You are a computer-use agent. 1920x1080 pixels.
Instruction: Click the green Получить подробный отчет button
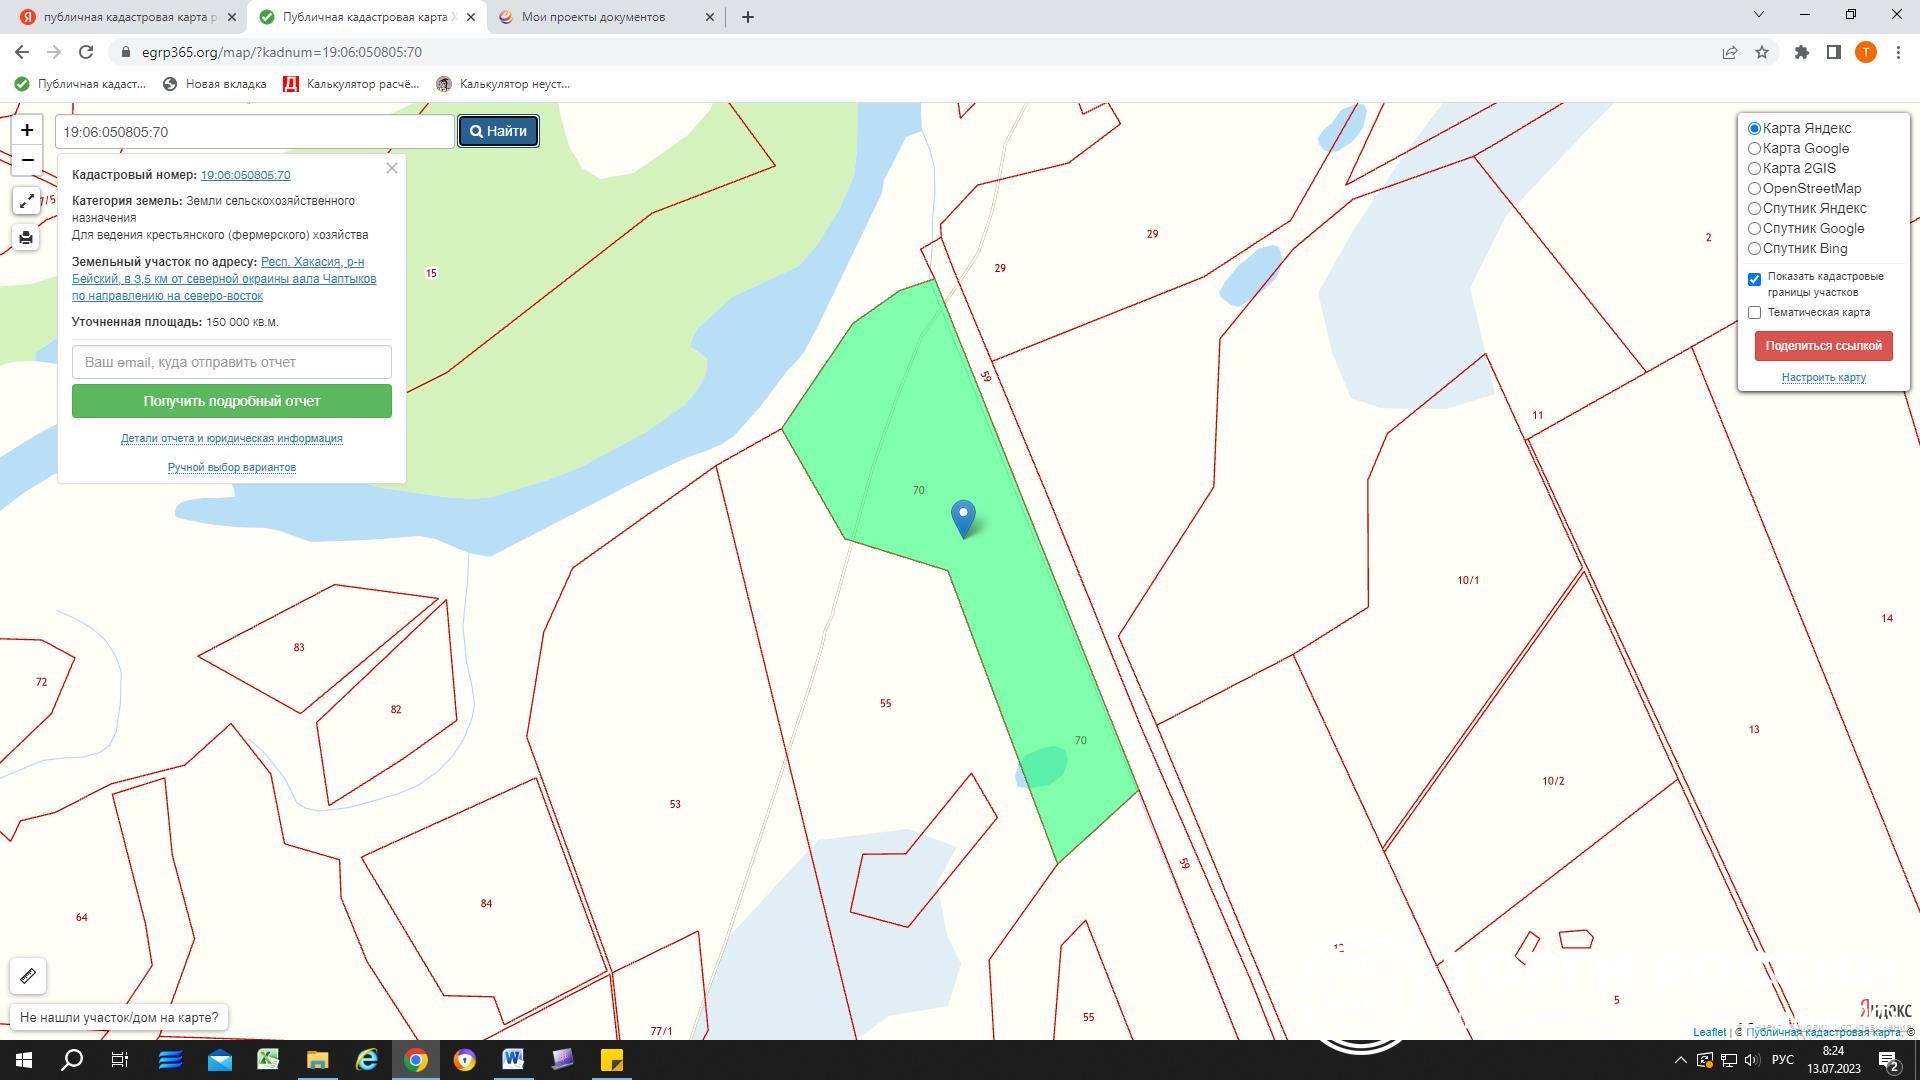(x=232, y=401)
